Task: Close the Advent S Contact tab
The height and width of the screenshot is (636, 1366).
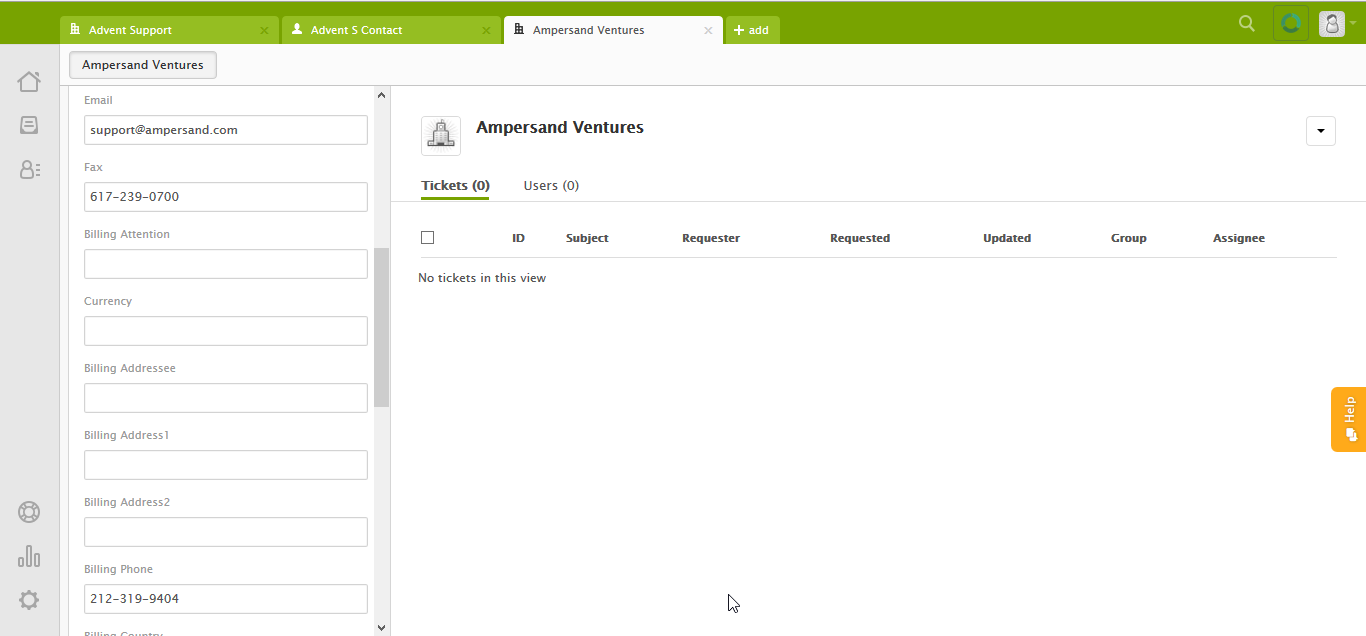Action: (486, 31)
